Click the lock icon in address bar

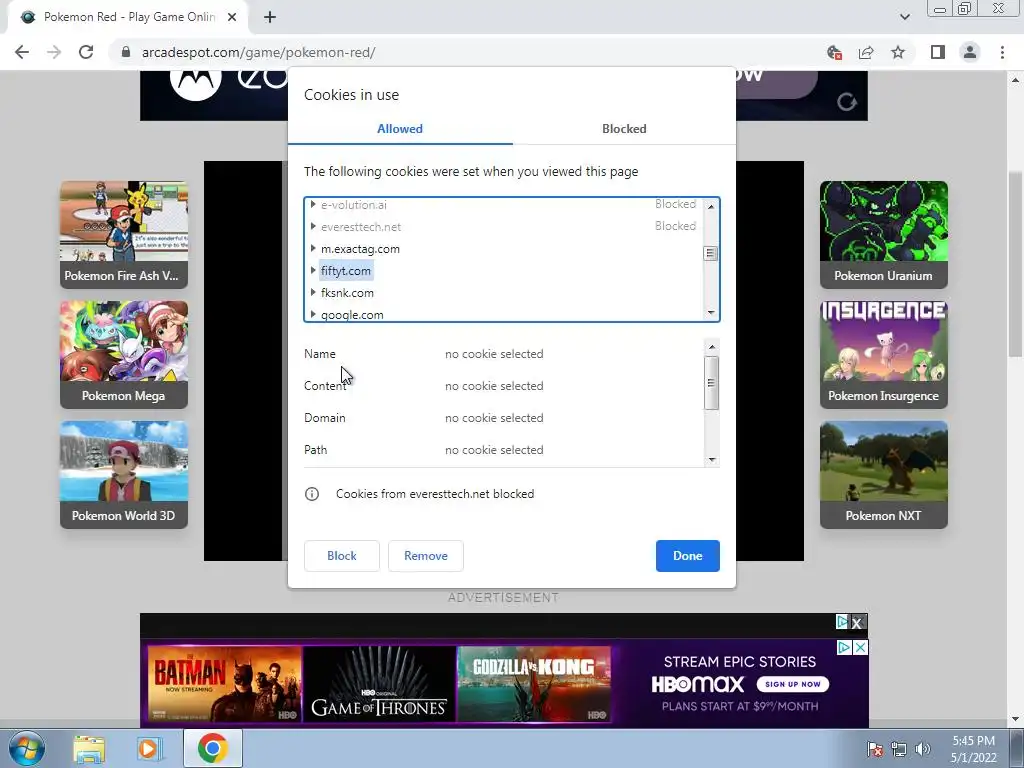pos(126,52)
